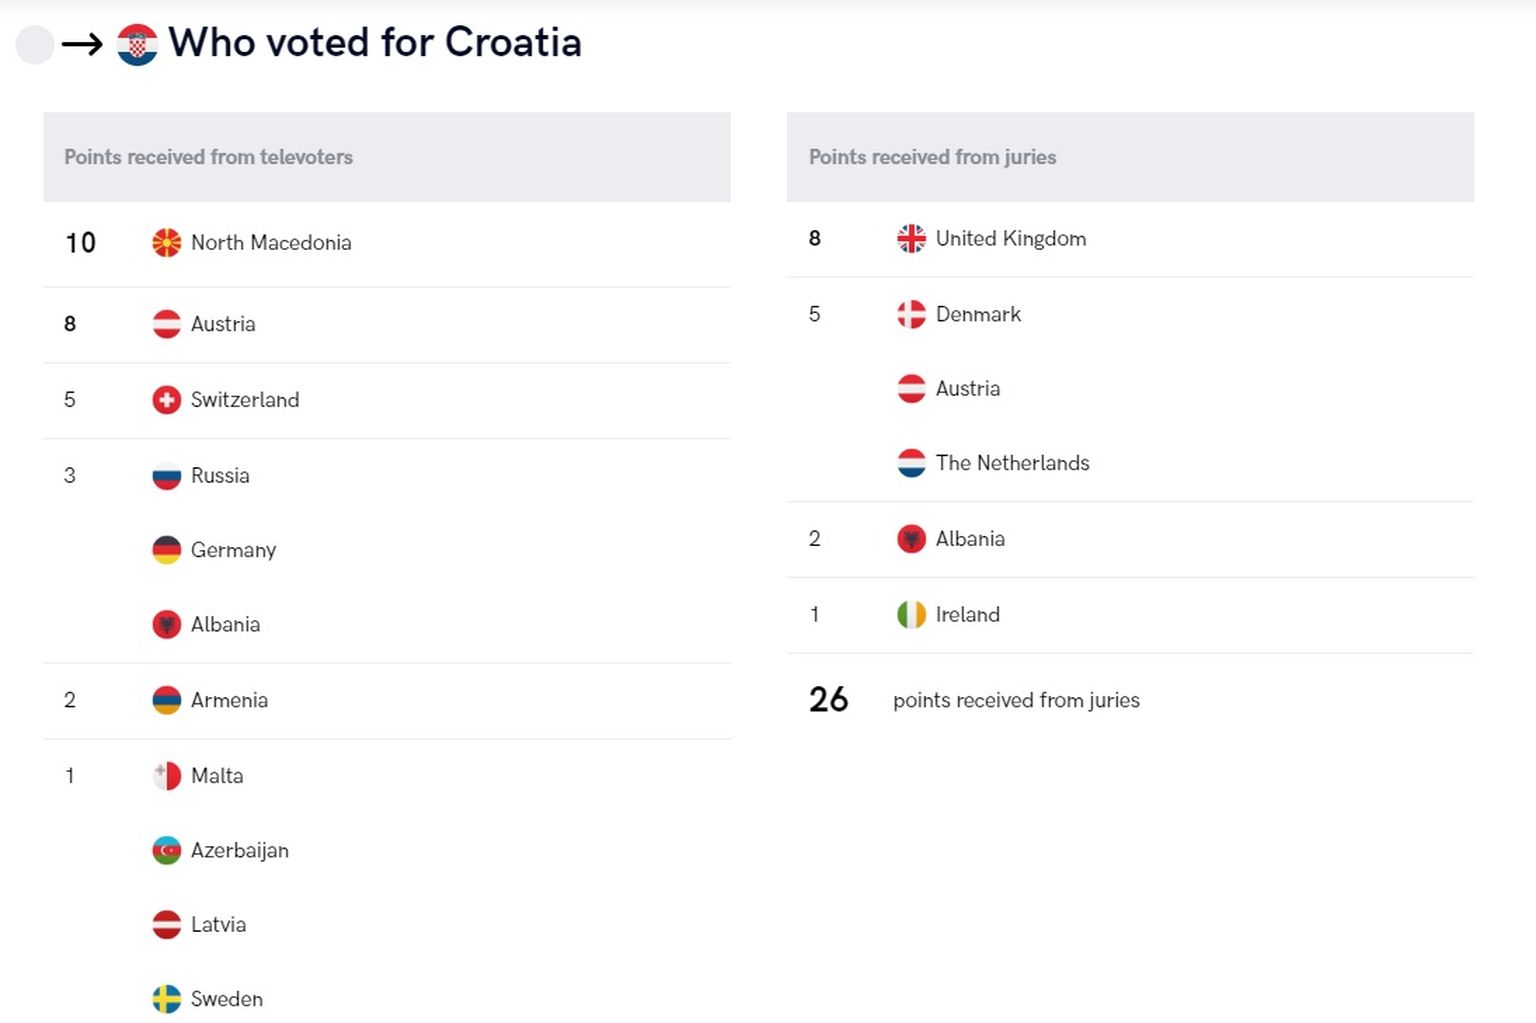The height and width of the screenshot is (1023, 1536).
Task: Click the Croatia flag beside the page title
Action: [x=137, y=45]
